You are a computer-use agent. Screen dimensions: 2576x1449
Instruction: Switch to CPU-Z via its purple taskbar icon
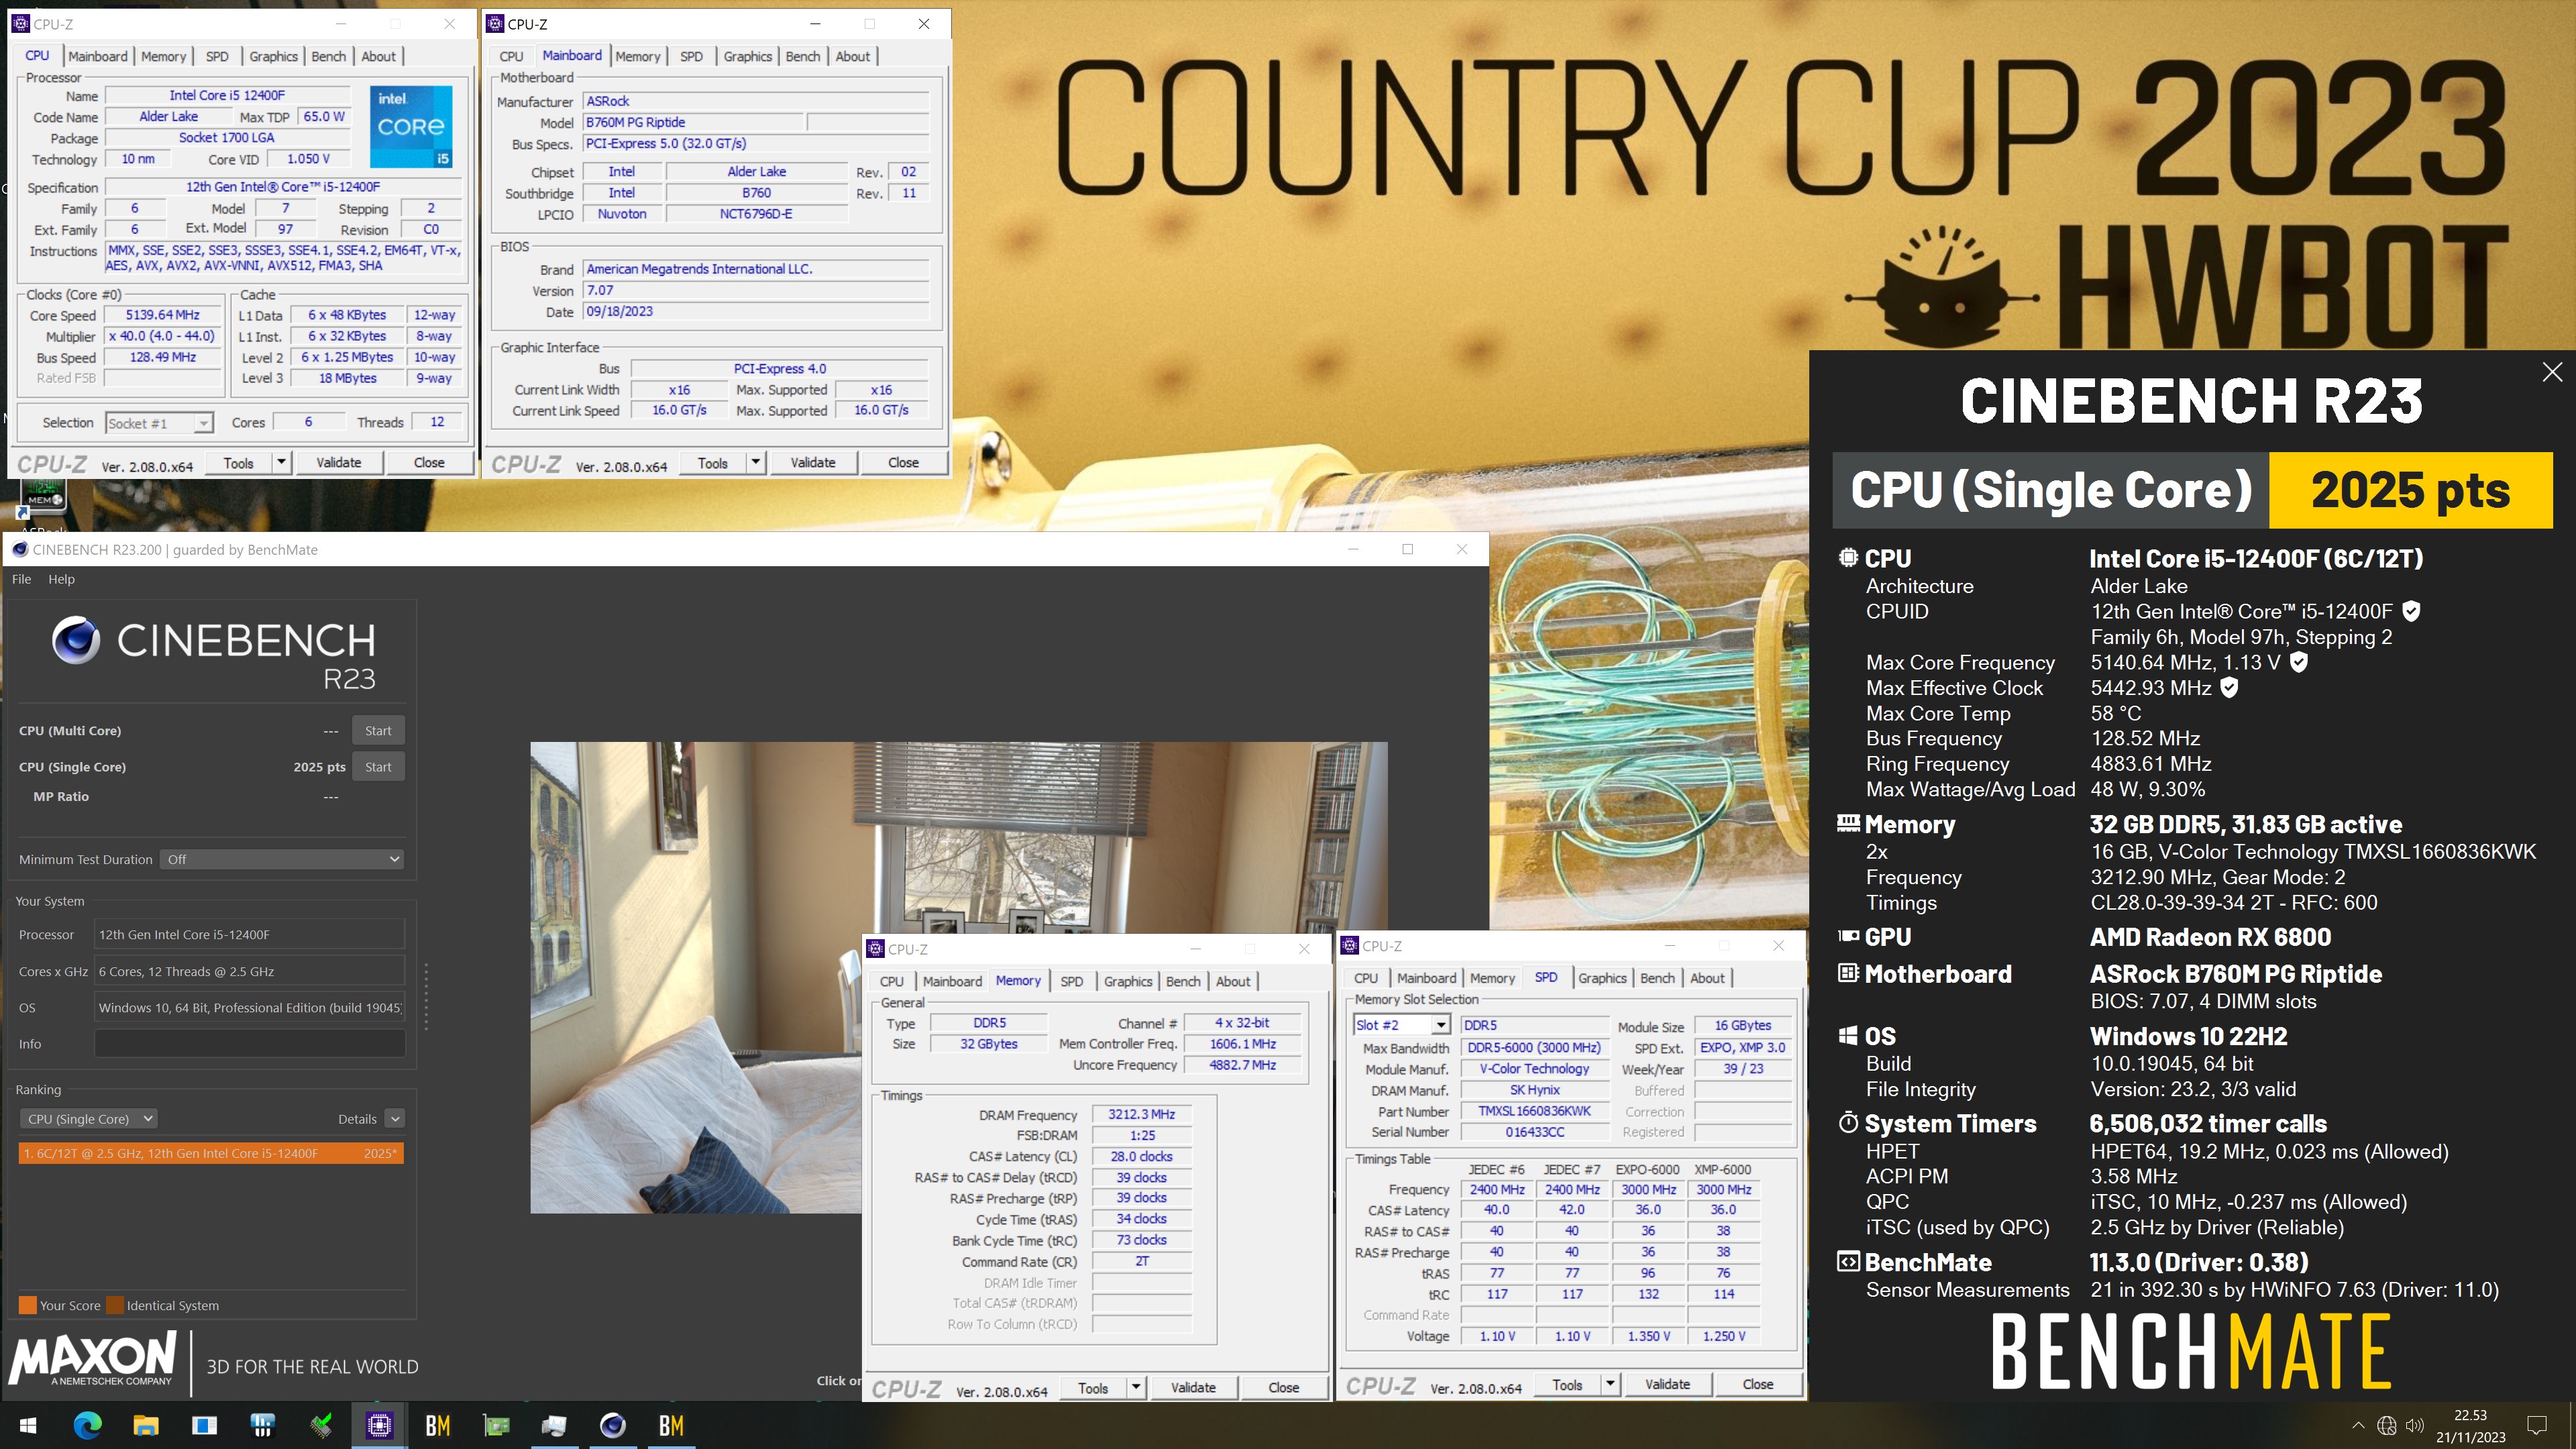(x=379, y=1425)
